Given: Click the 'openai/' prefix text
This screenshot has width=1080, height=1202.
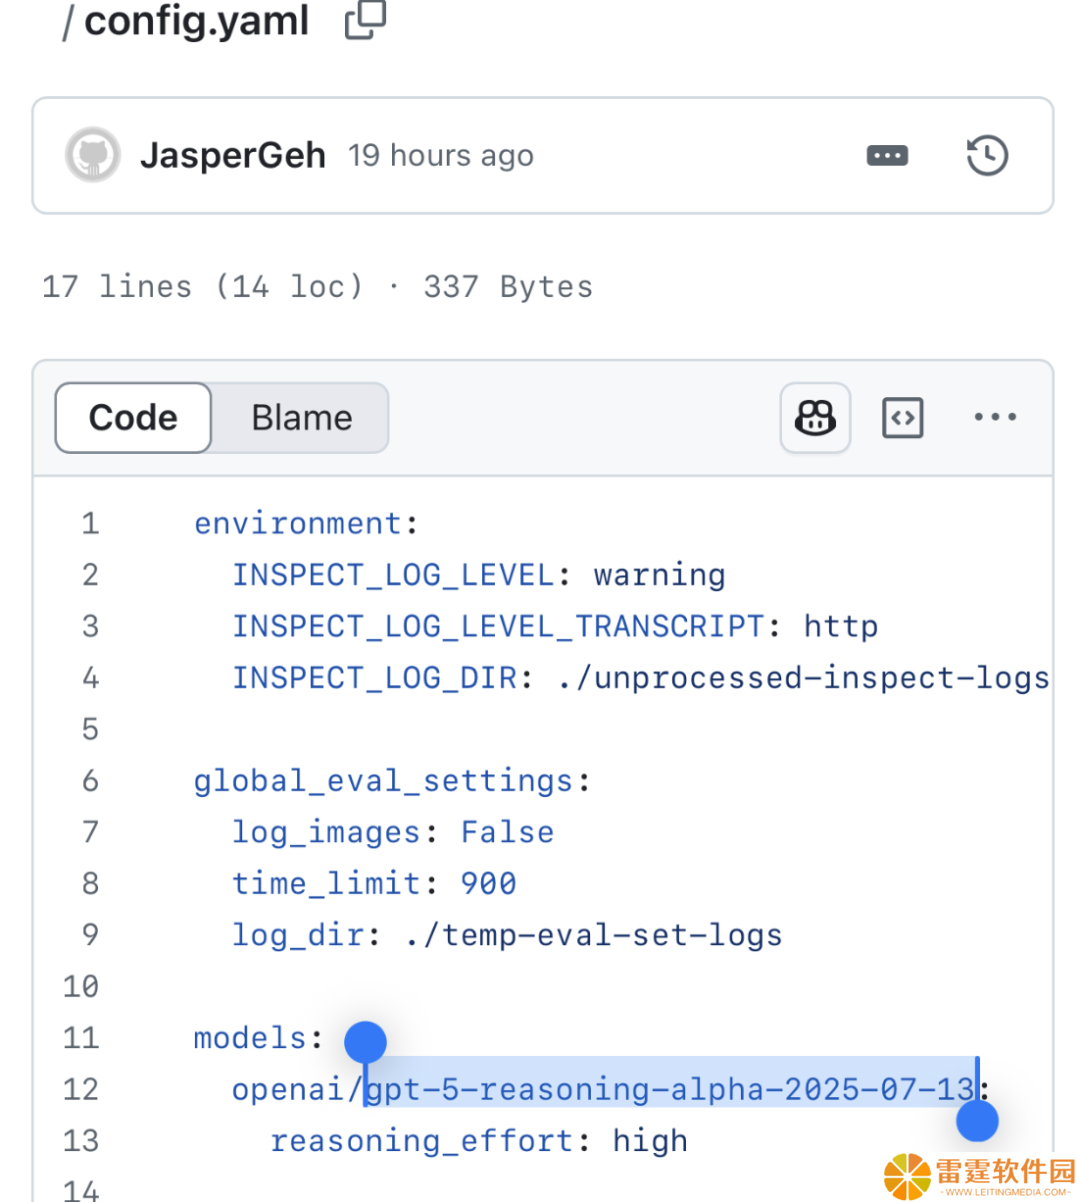Looking at the screenshot, I should click(298, 1089).
